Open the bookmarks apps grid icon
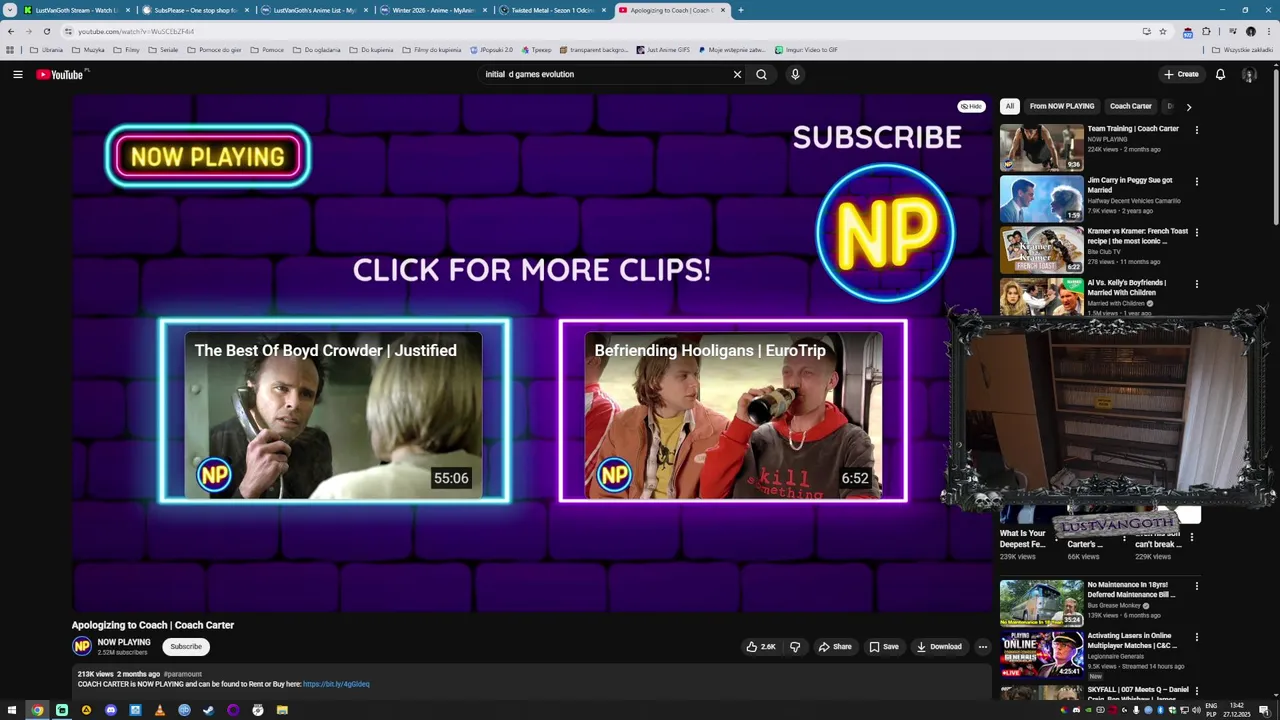Screen dimensions: 1280x720 point(10,49)
